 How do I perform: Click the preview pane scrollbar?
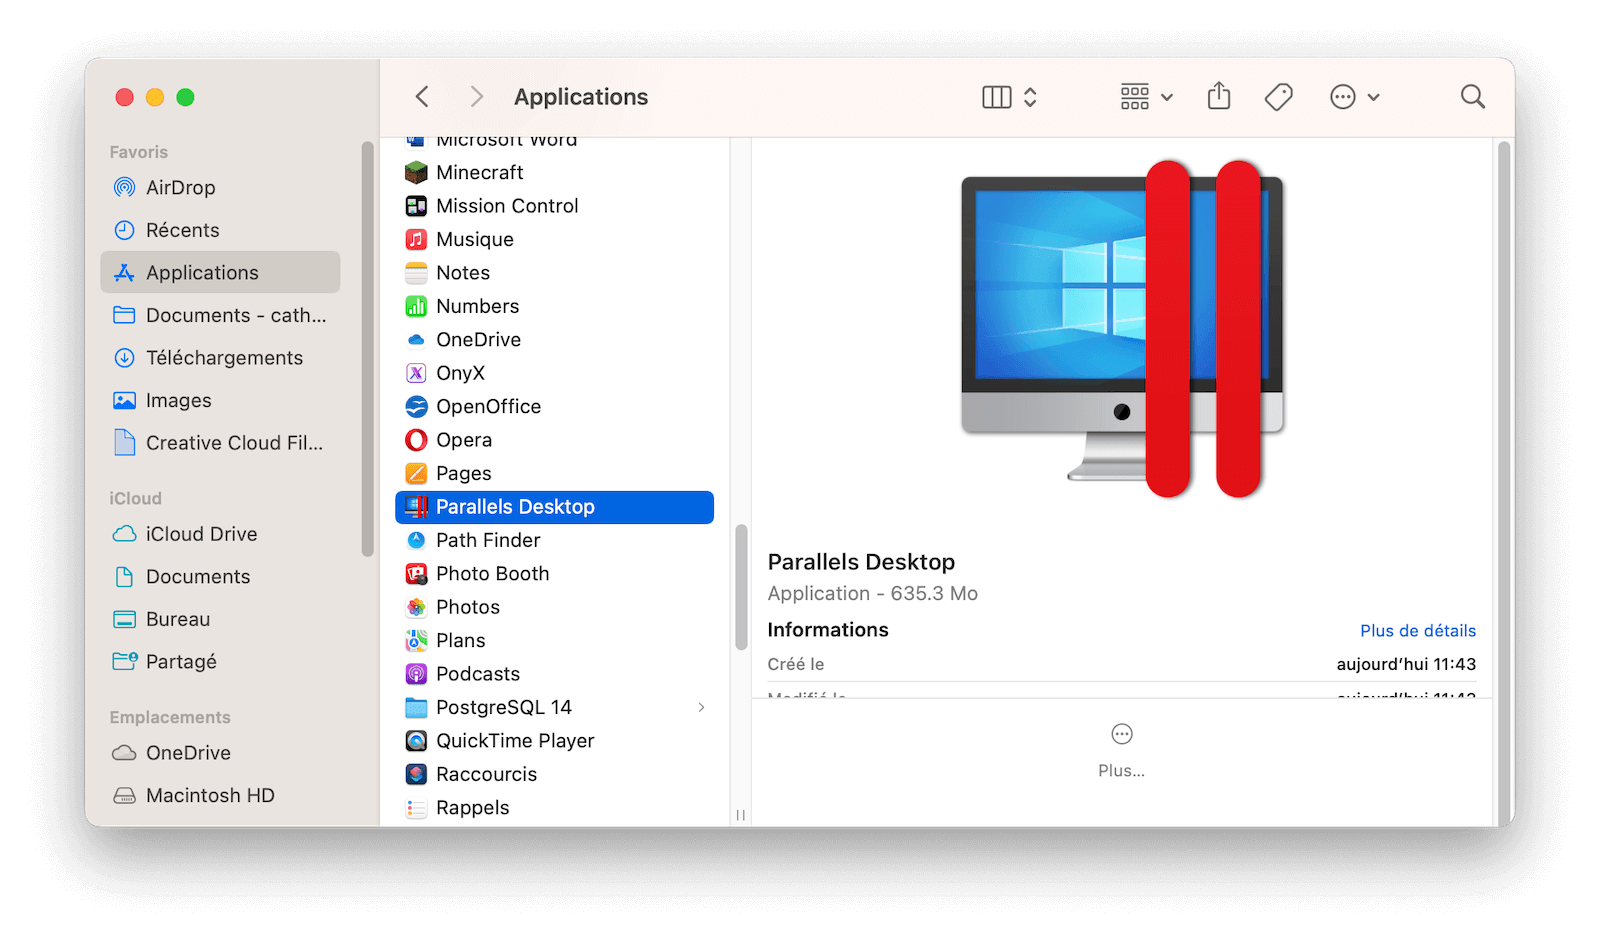click(1504, 483)
